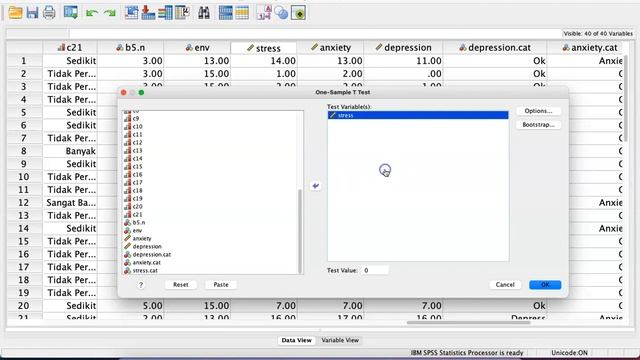Select c16 in the dialog variable list

(x=137, y=175)
